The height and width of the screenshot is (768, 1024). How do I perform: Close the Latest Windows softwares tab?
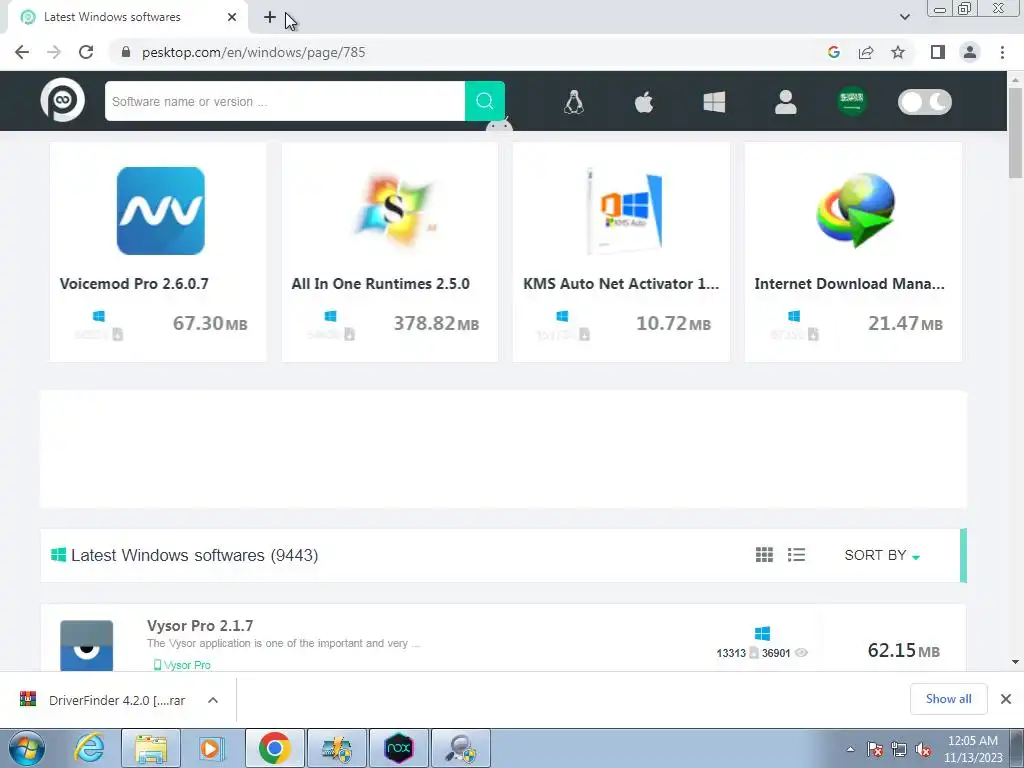[x=232, y=17]
